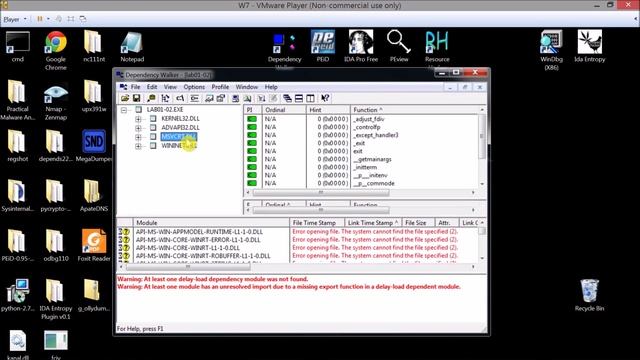Viewport: 640px width, 360px height.
Task: Select the _except_handler3 function row
Action: [x=362, y=135]
